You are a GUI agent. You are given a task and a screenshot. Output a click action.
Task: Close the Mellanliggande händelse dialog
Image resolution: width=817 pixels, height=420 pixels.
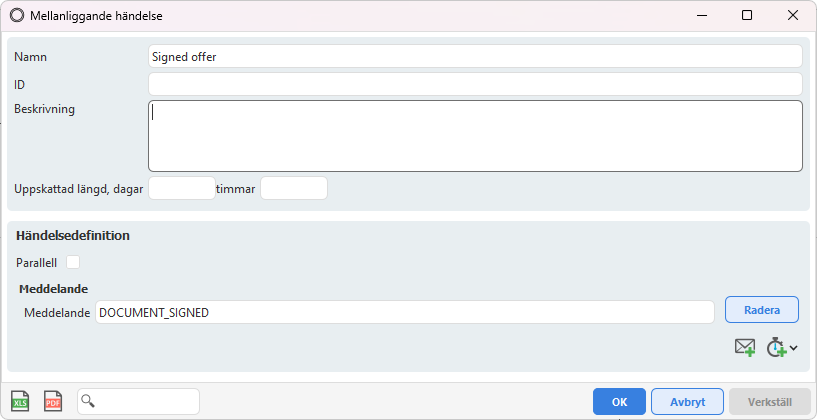pos(793,16)
